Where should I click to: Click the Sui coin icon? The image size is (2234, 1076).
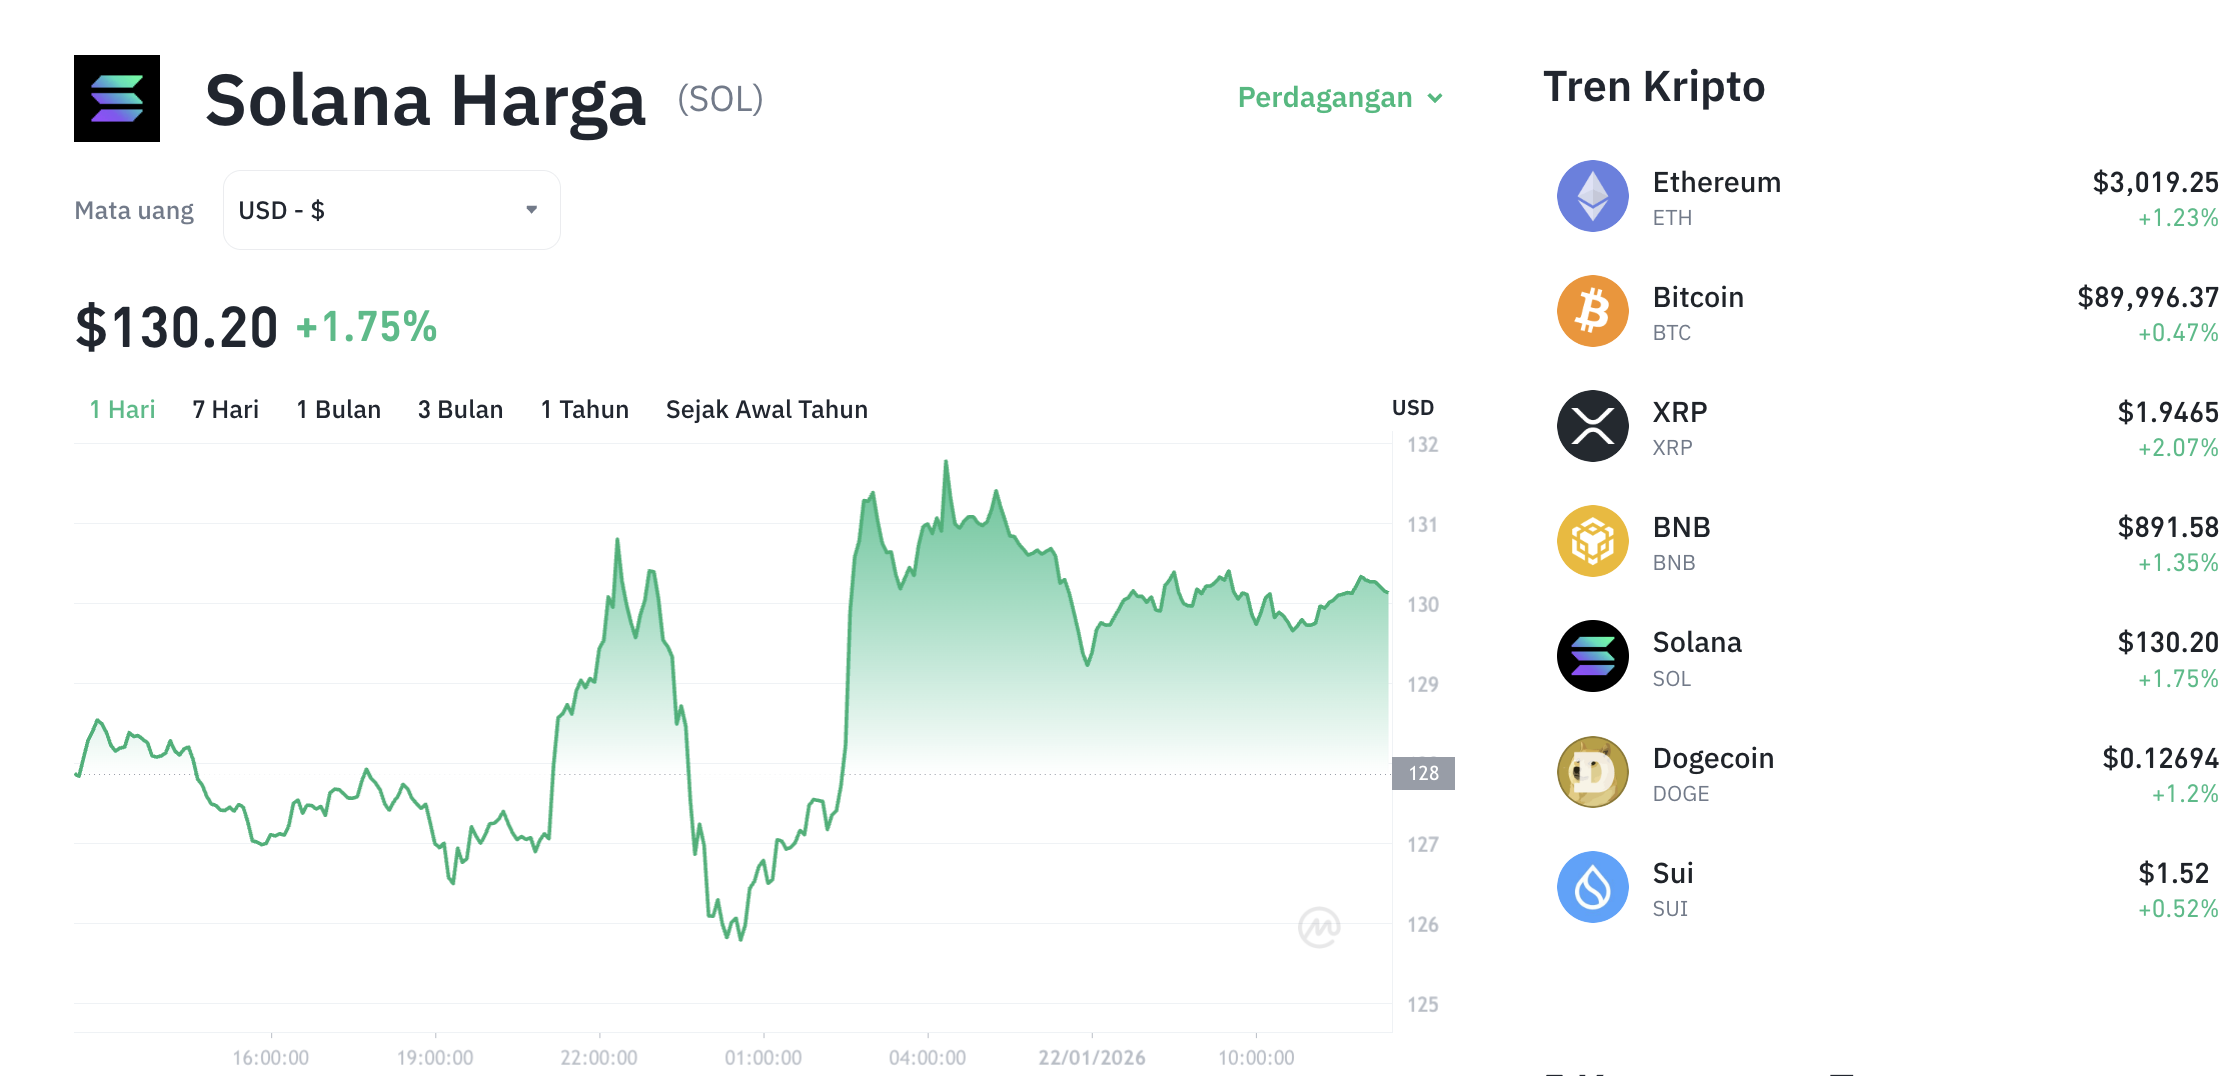tap(1593, 886)
